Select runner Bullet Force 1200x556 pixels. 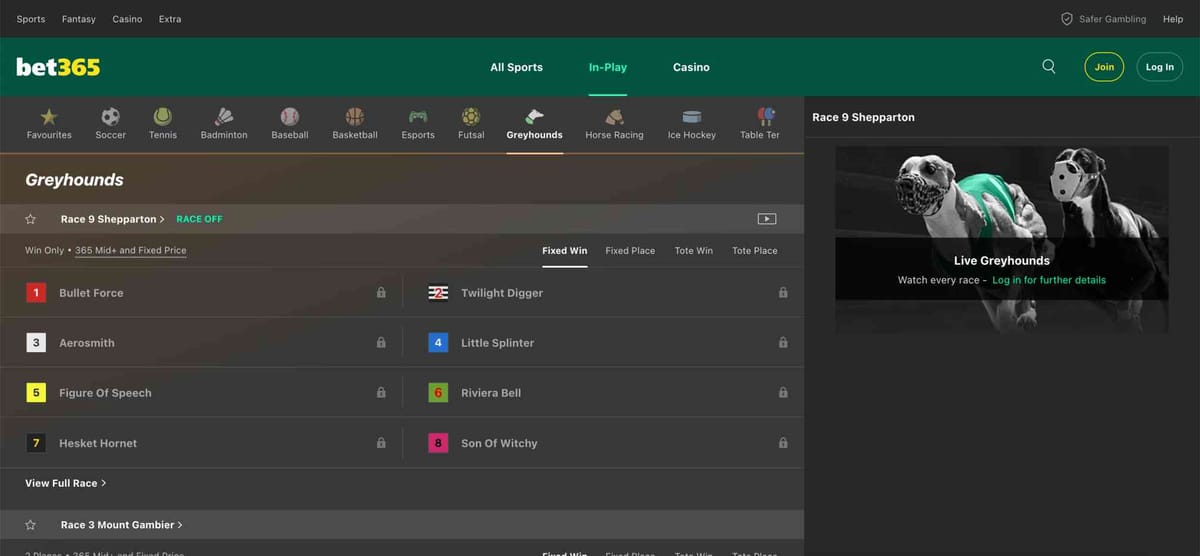click(91, 293)
